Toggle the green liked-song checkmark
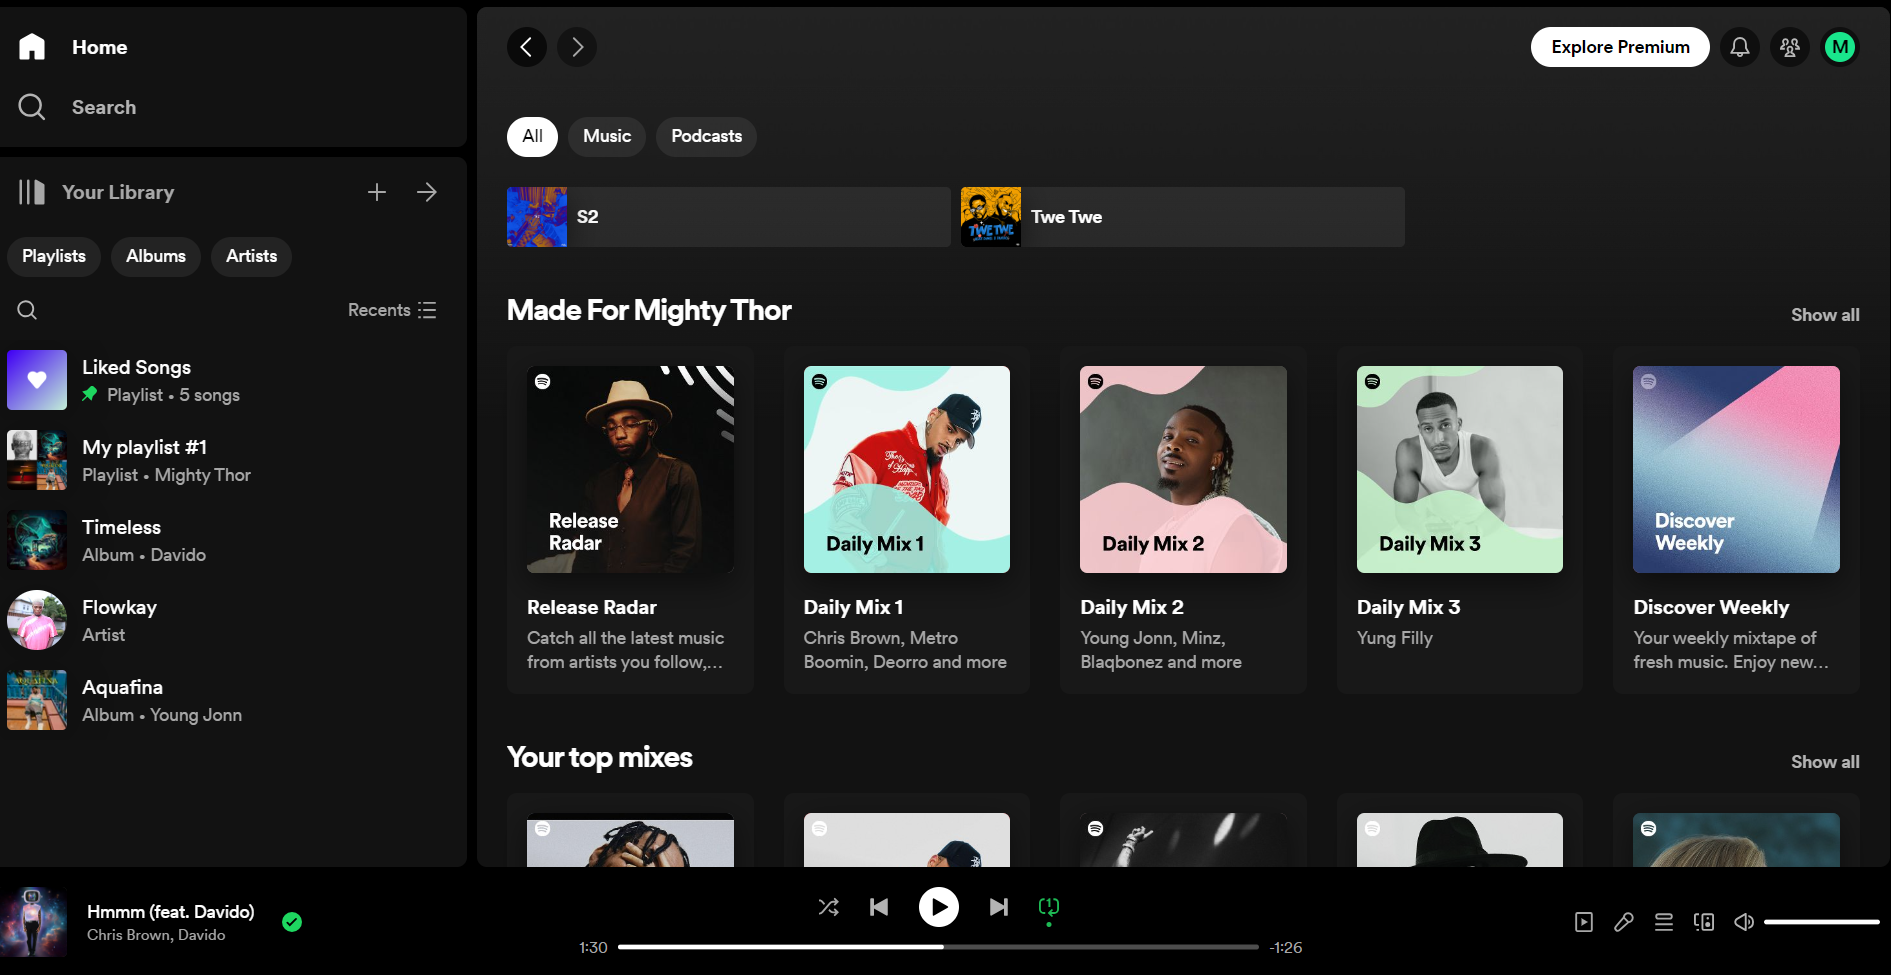1891x975 pixels. 292,922
